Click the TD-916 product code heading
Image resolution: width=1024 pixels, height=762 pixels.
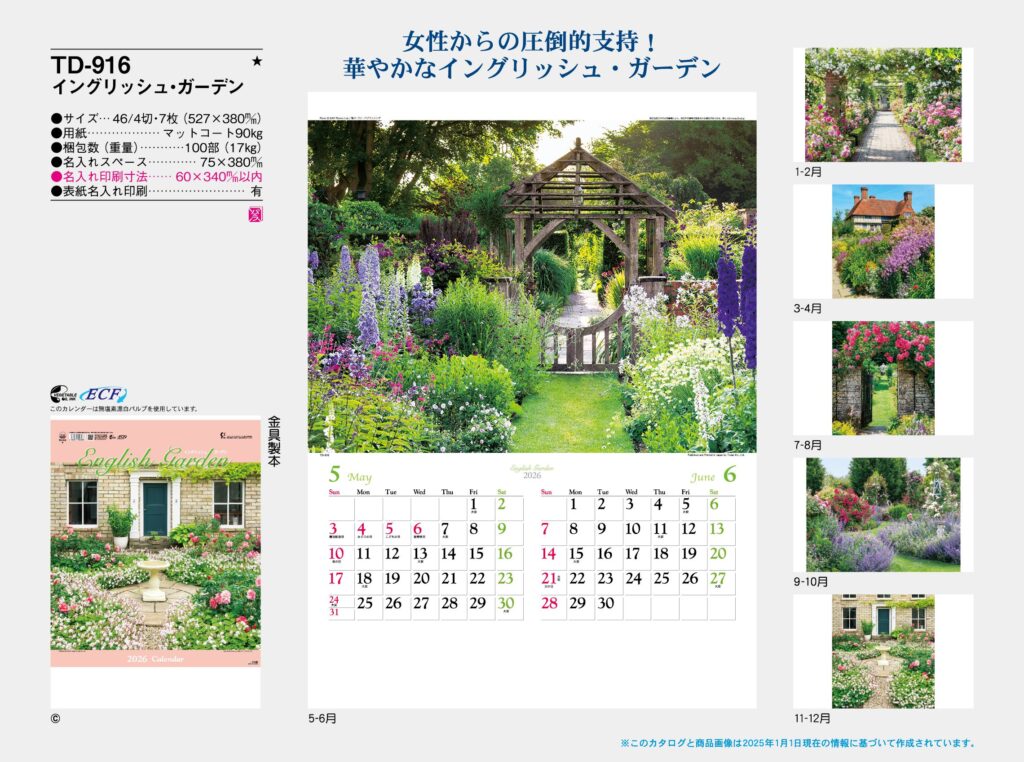pyautogui.click(x=91, y=66)
